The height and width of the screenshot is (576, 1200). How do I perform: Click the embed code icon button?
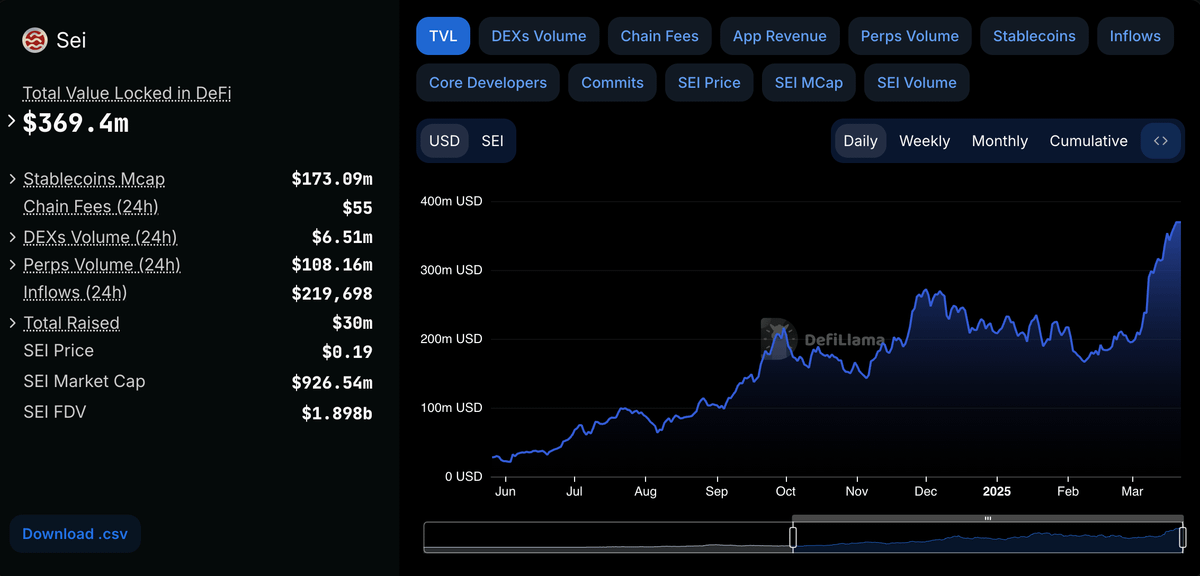point(1161,141)
